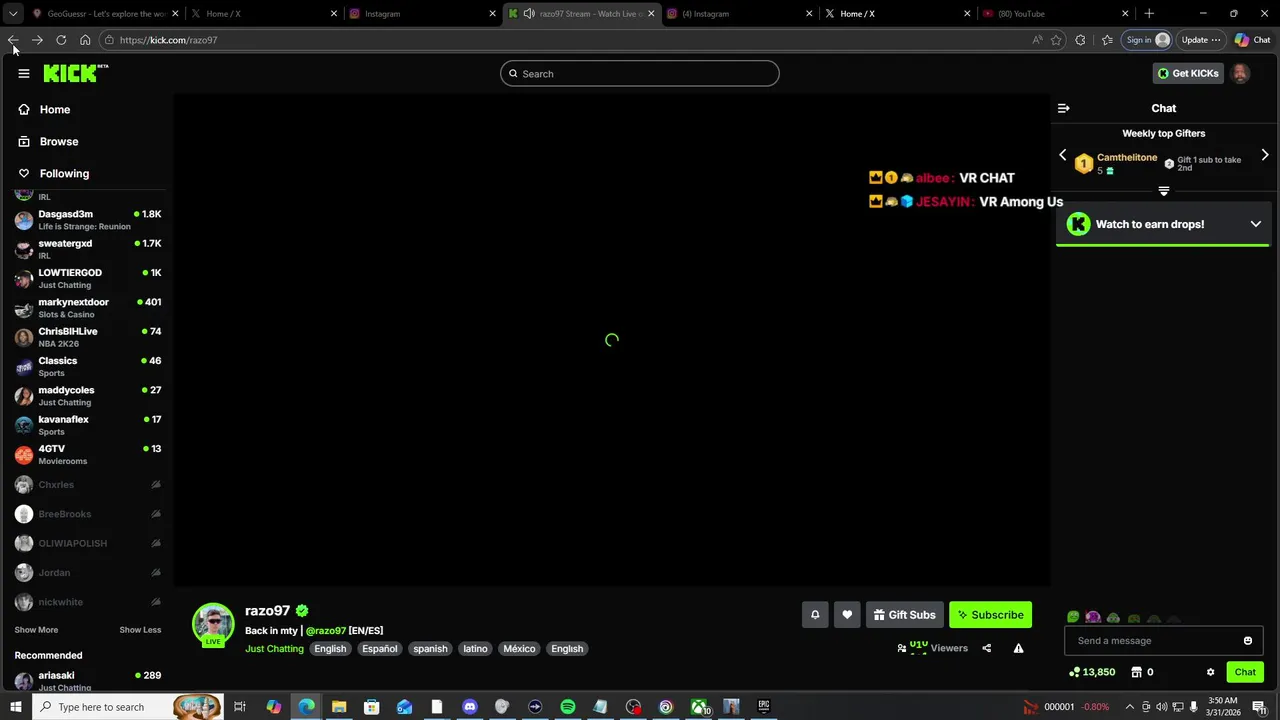Image resolution: width=1280 pixels, height=720 pixels.
Task: Open the Just Chatting category link
Action: click(x=274, y=648)
